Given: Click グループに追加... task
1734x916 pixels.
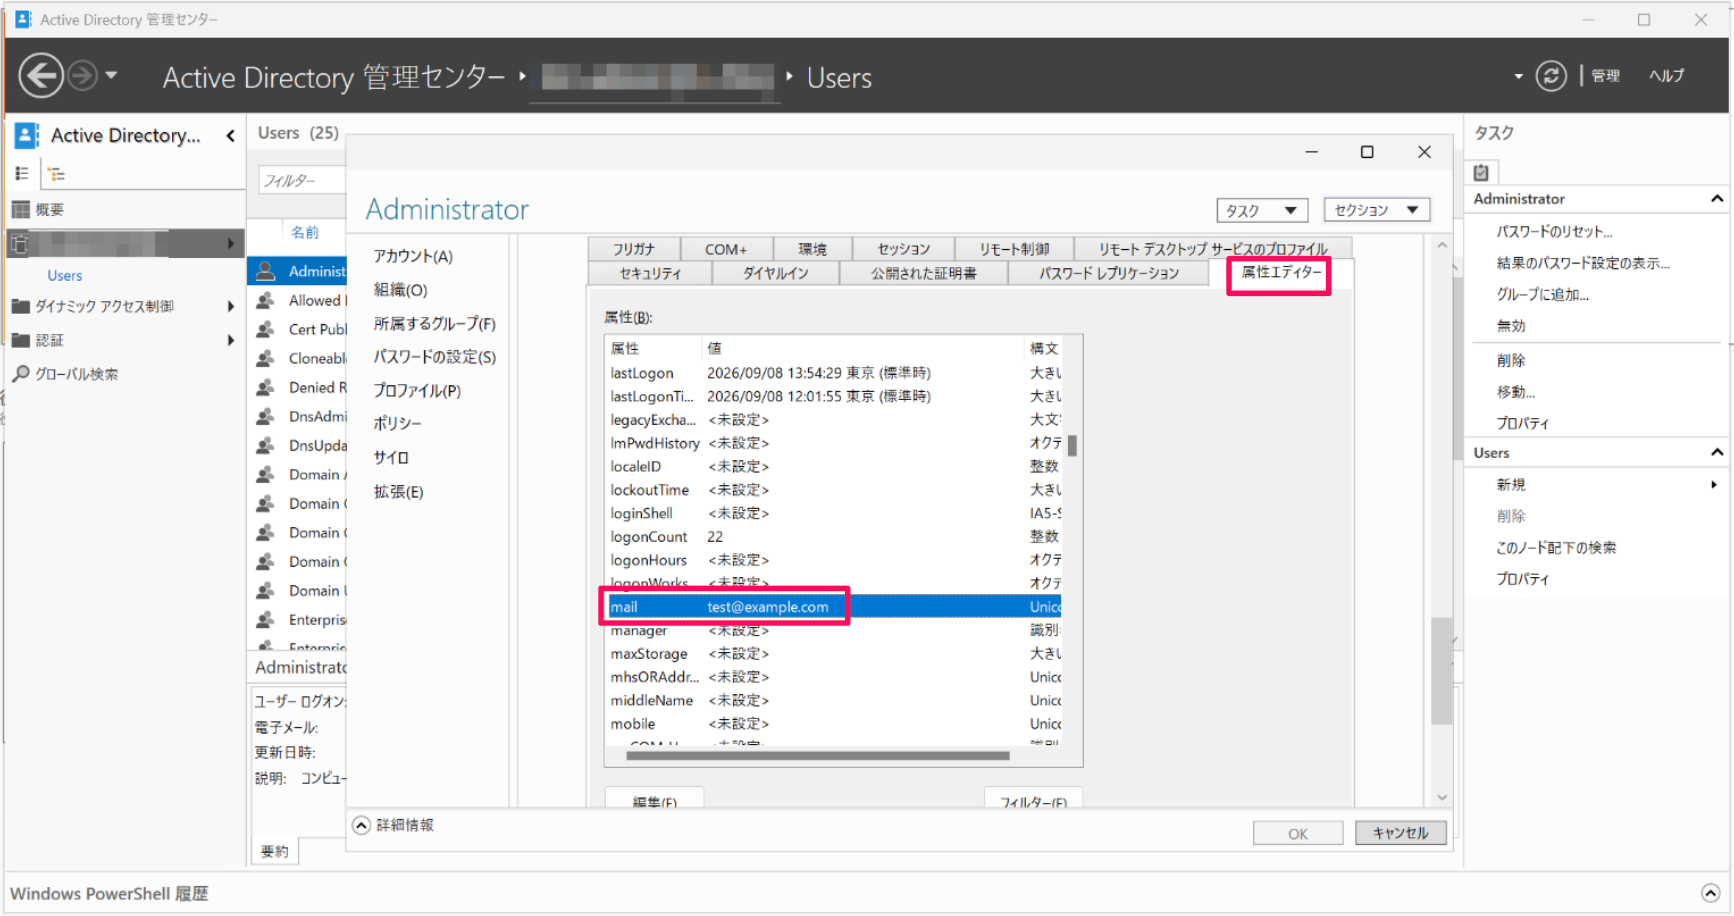Looking at the screenshot, I should click(x=1542, y=295).
